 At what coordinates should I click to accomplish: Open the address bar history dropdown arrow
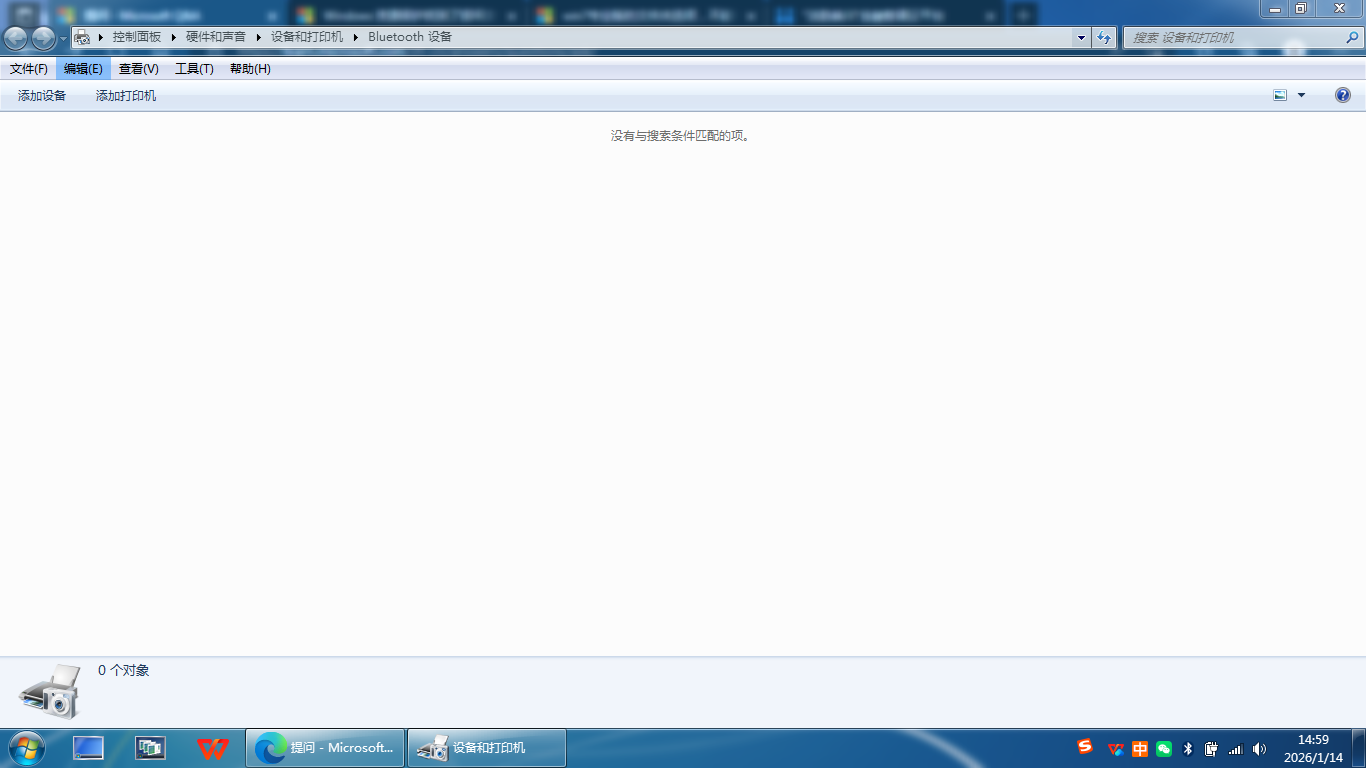click(1081, 38)
